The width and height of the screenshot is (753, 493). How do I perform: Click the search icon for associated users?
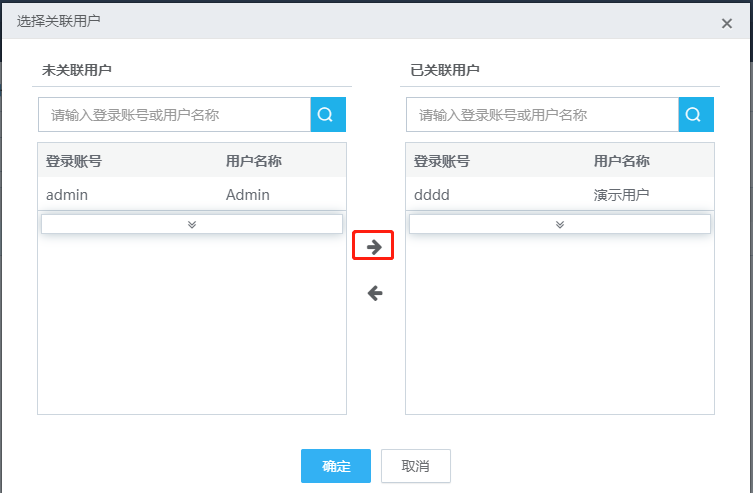(x=696, y=115)
